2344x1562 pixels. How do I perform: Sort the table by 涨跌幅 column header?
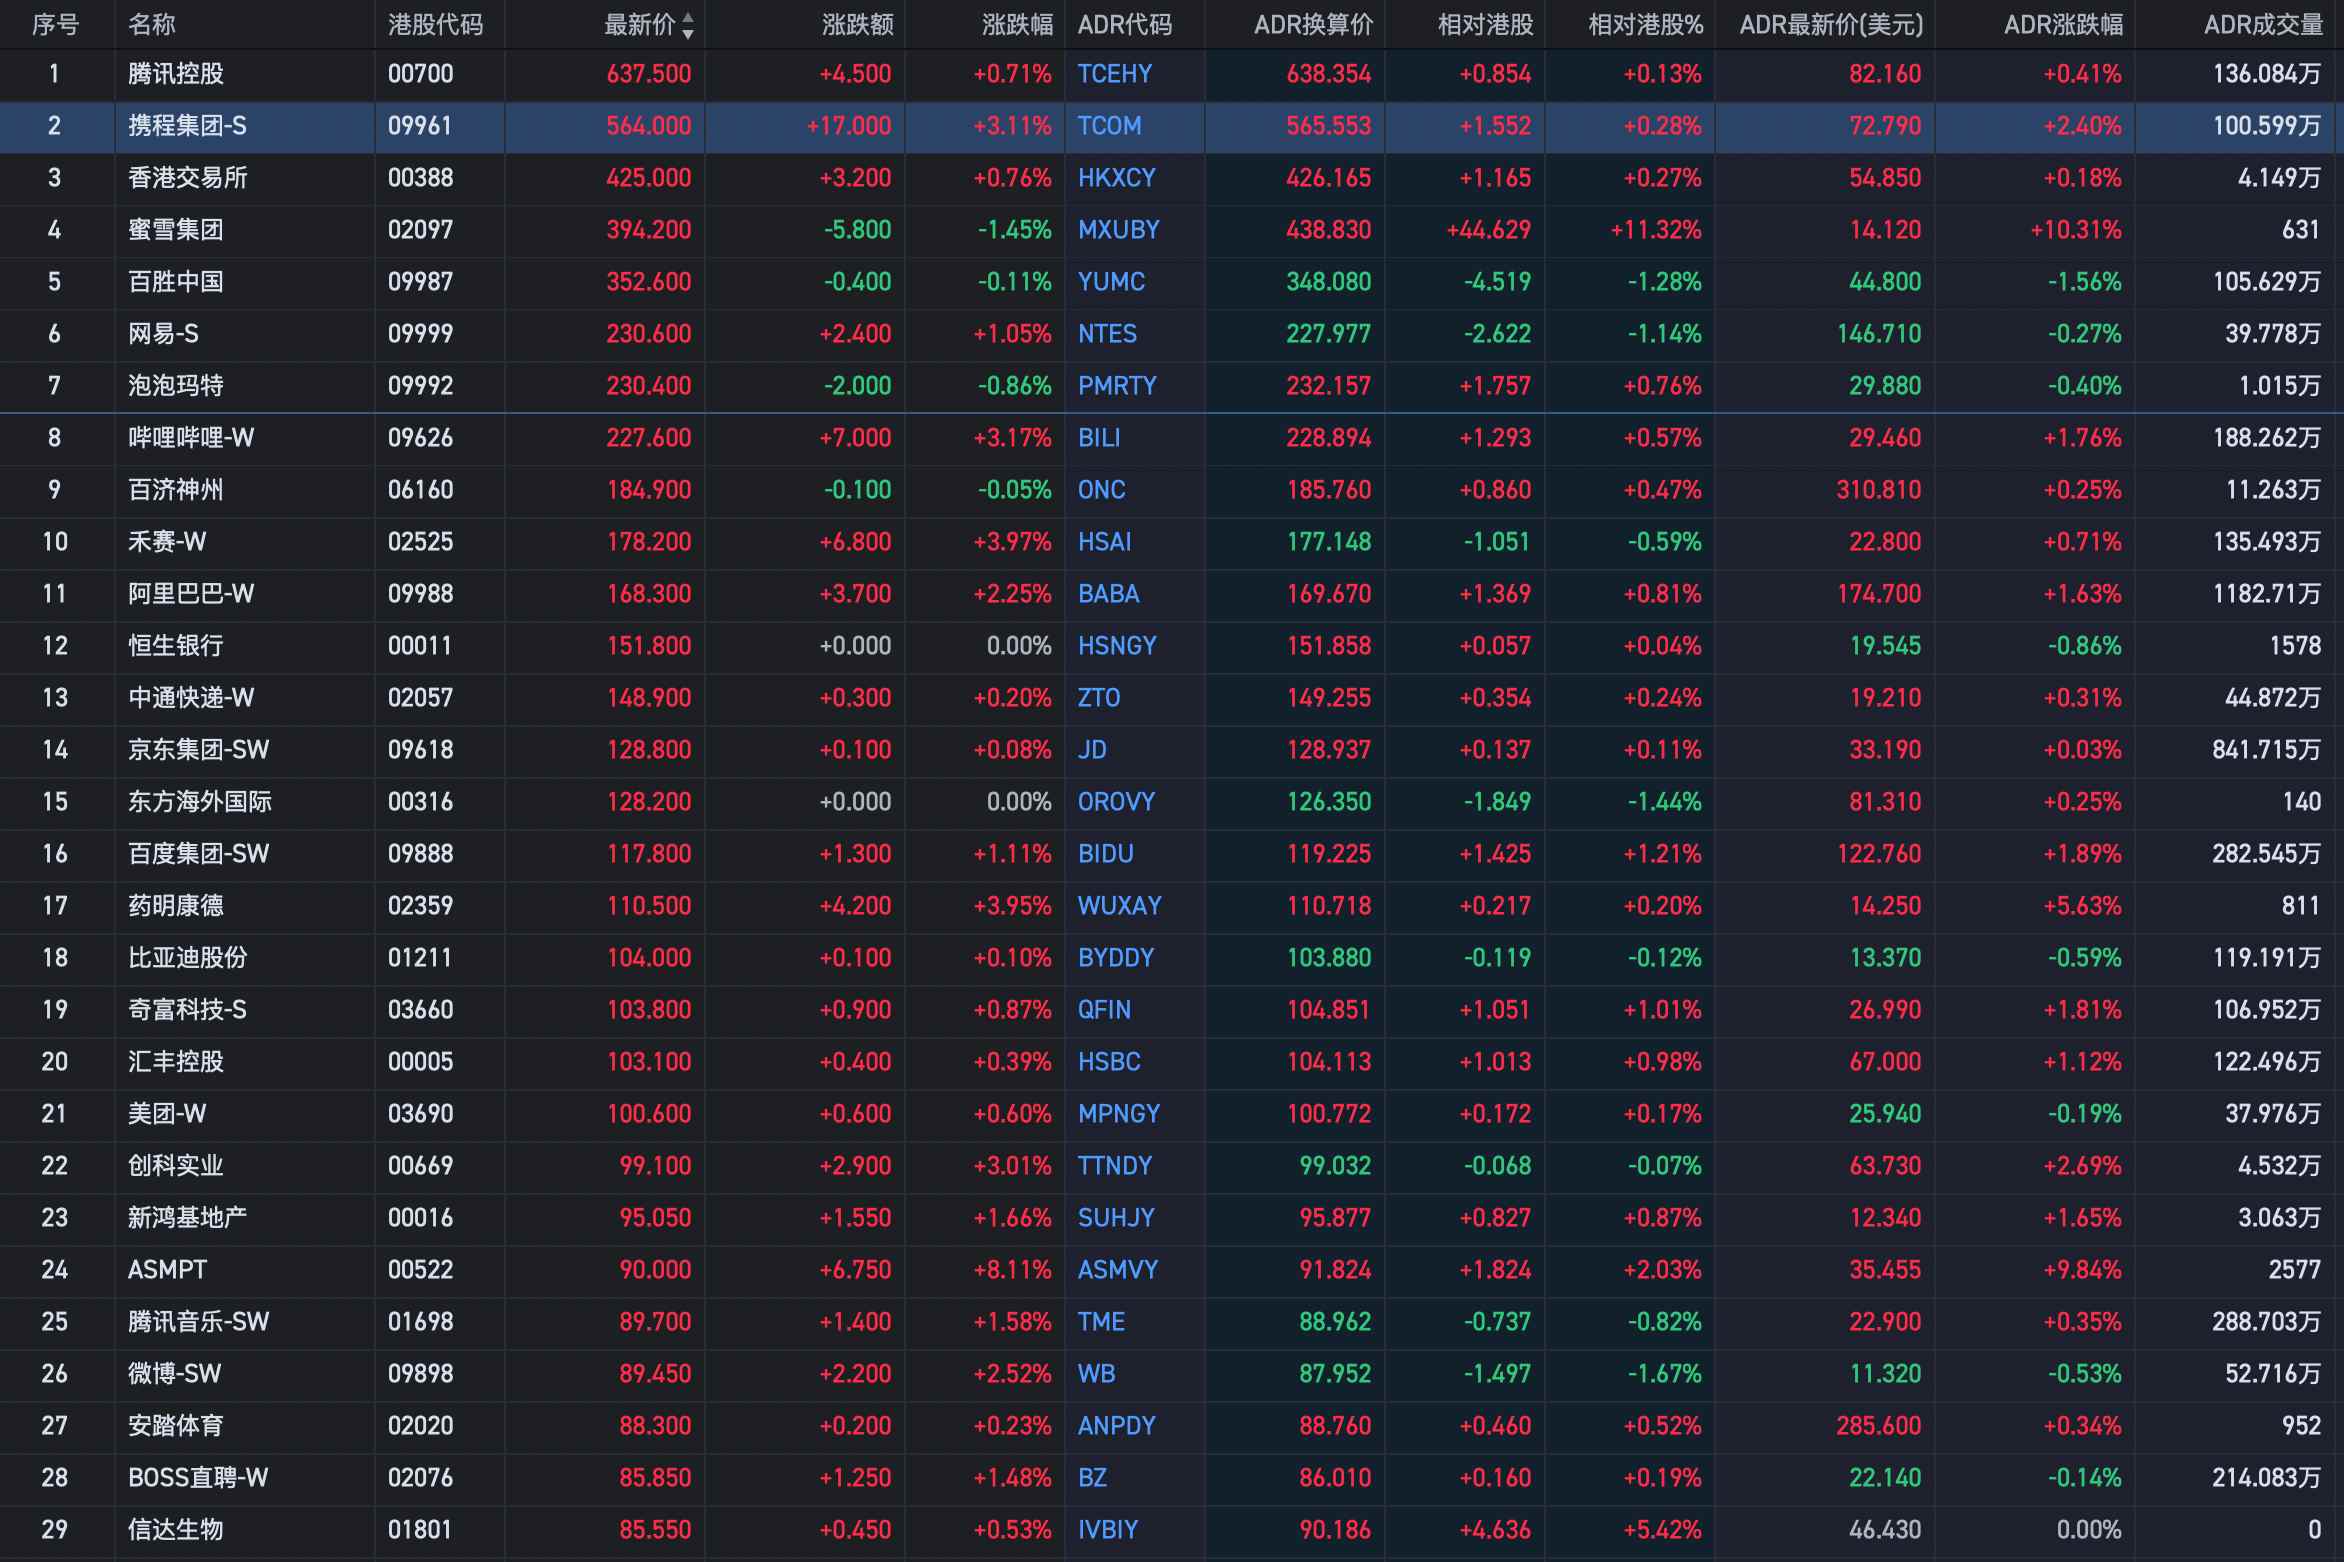[x=1017, y=25]
